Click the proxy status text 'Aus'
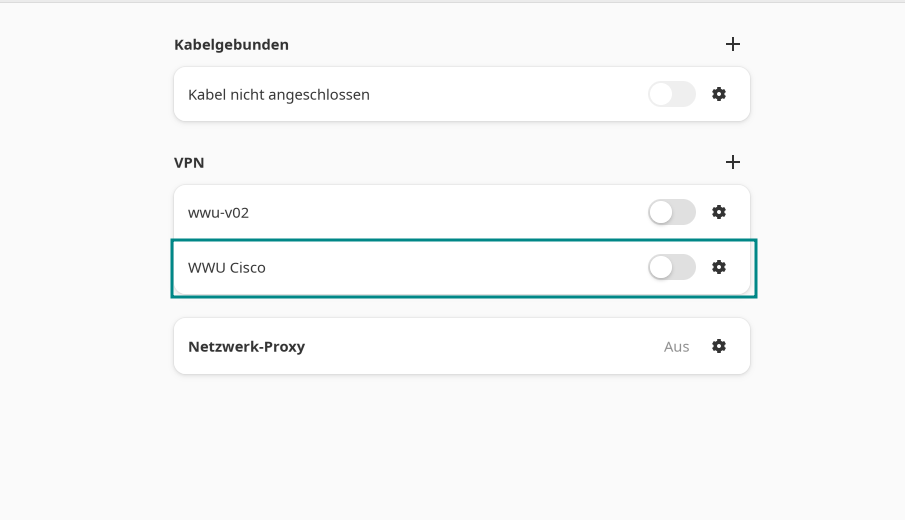905x520 pixels. 677,347
